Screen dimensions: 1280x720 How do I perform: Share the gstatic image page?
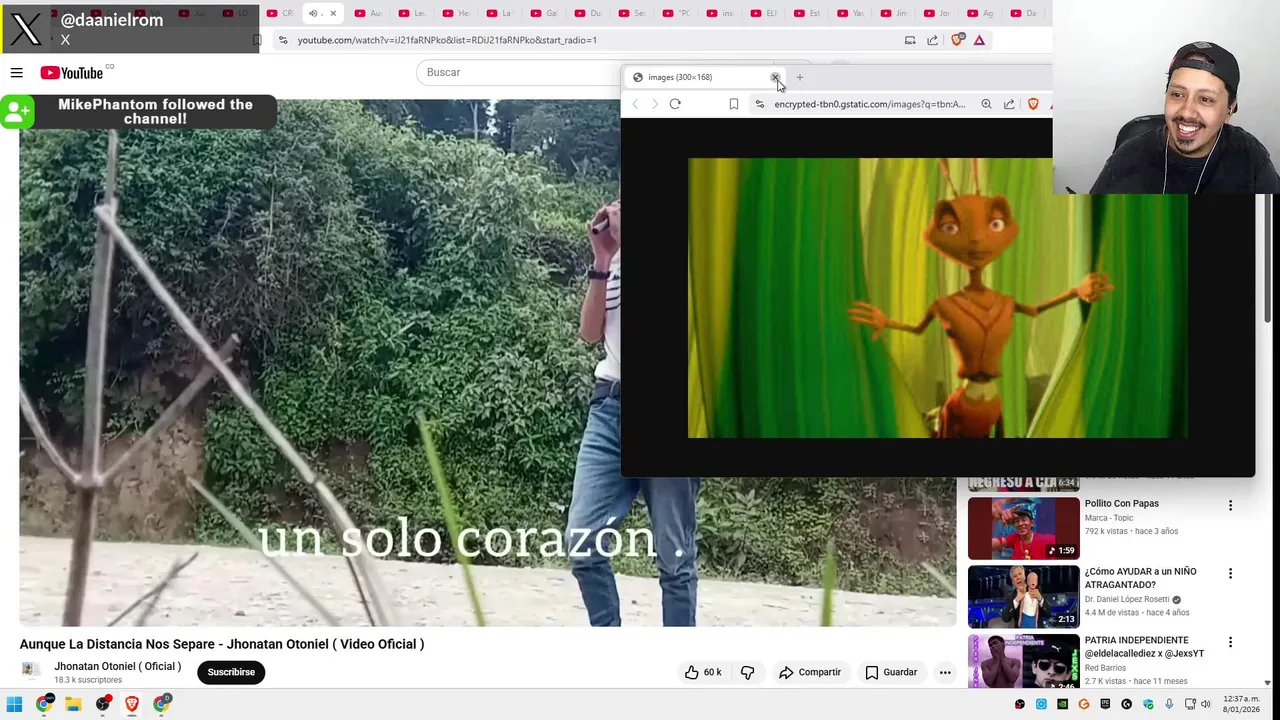pyautogui.click(x=1009, y=104)
